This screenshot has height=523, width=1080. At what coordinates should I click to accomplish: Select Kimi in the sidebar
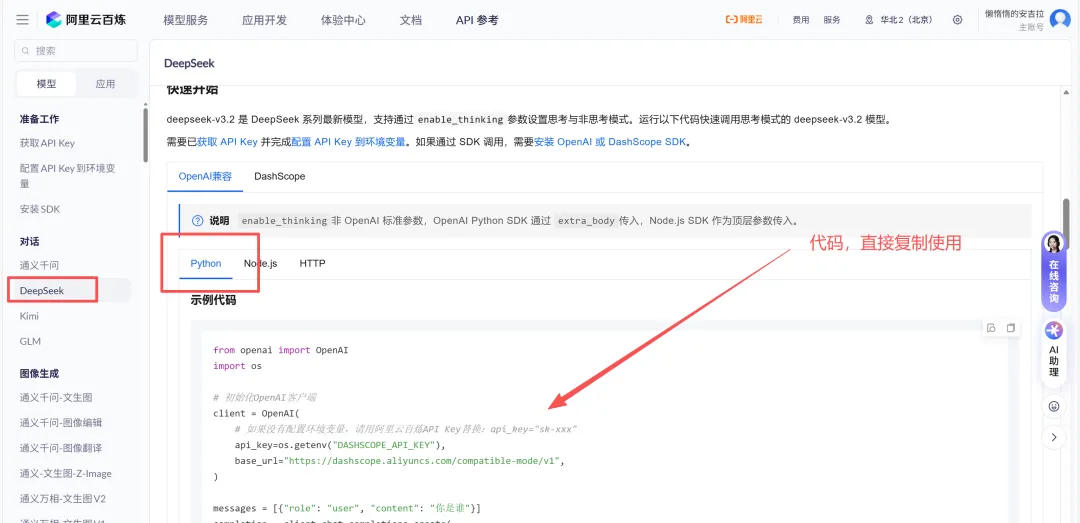pos(29,316)
